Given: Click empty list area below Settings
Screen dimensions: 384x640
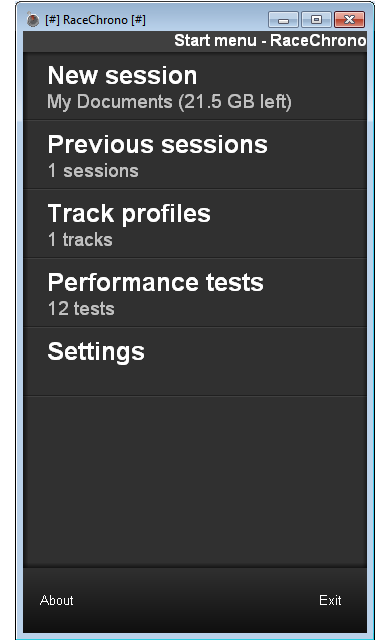Looking at the screenshot, I should coord(195,482).
